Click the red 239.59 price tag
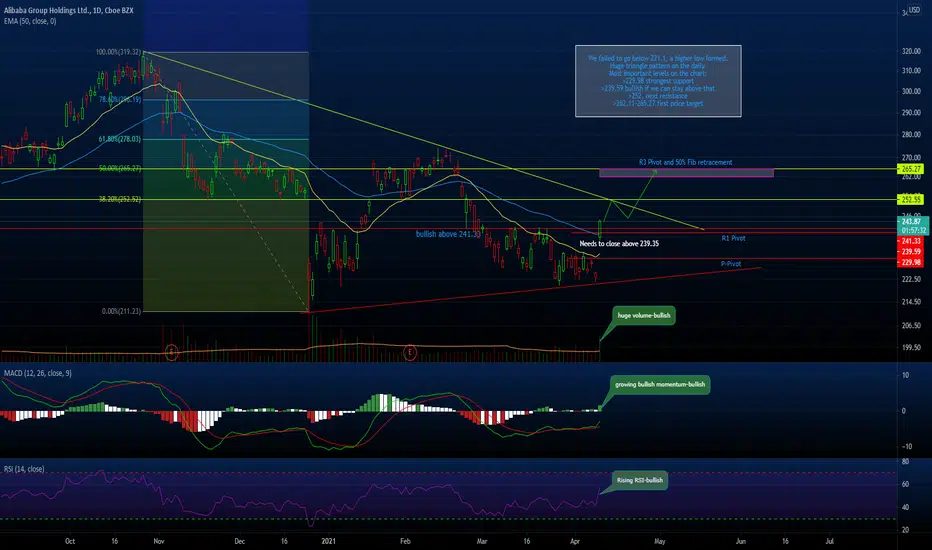 tap(910, 252)
